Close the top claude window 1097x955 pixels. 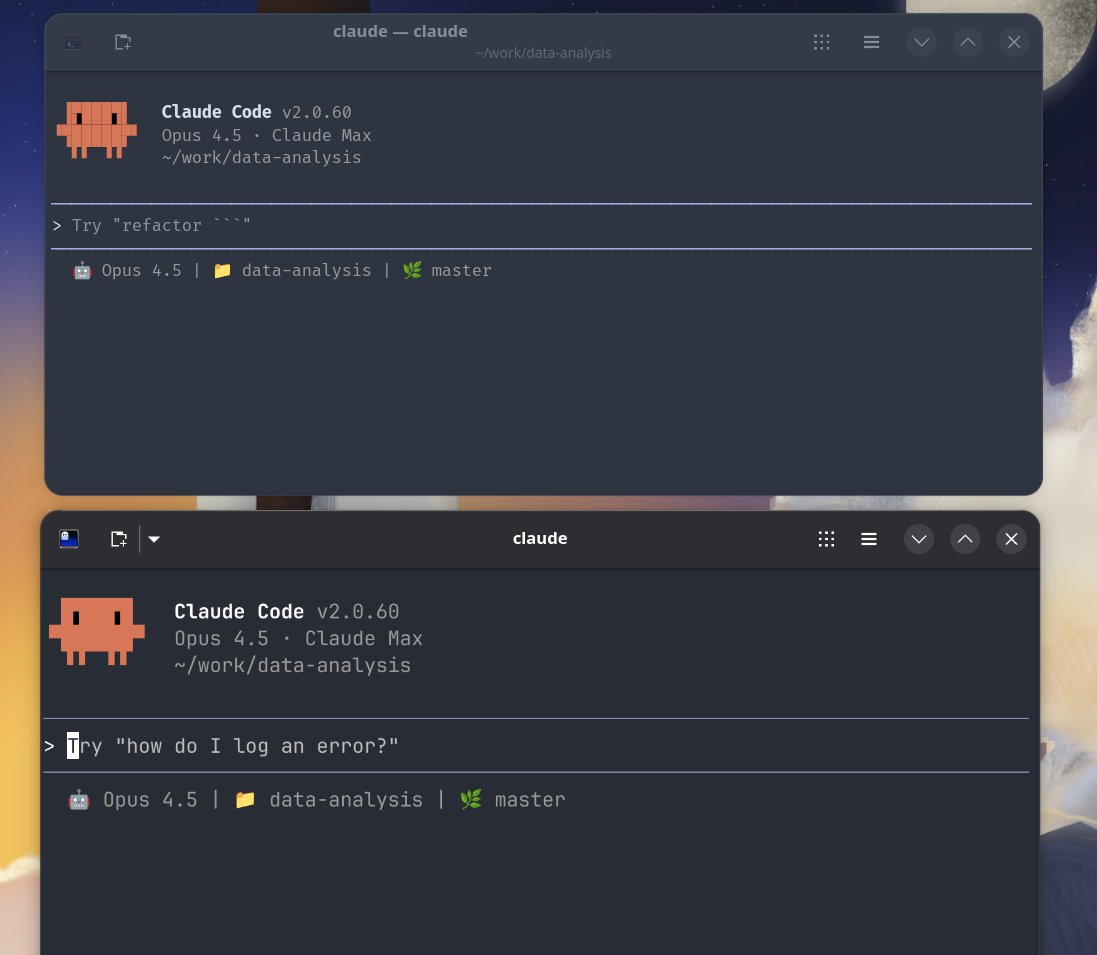pyautogui.click(x=1014, y=42)
